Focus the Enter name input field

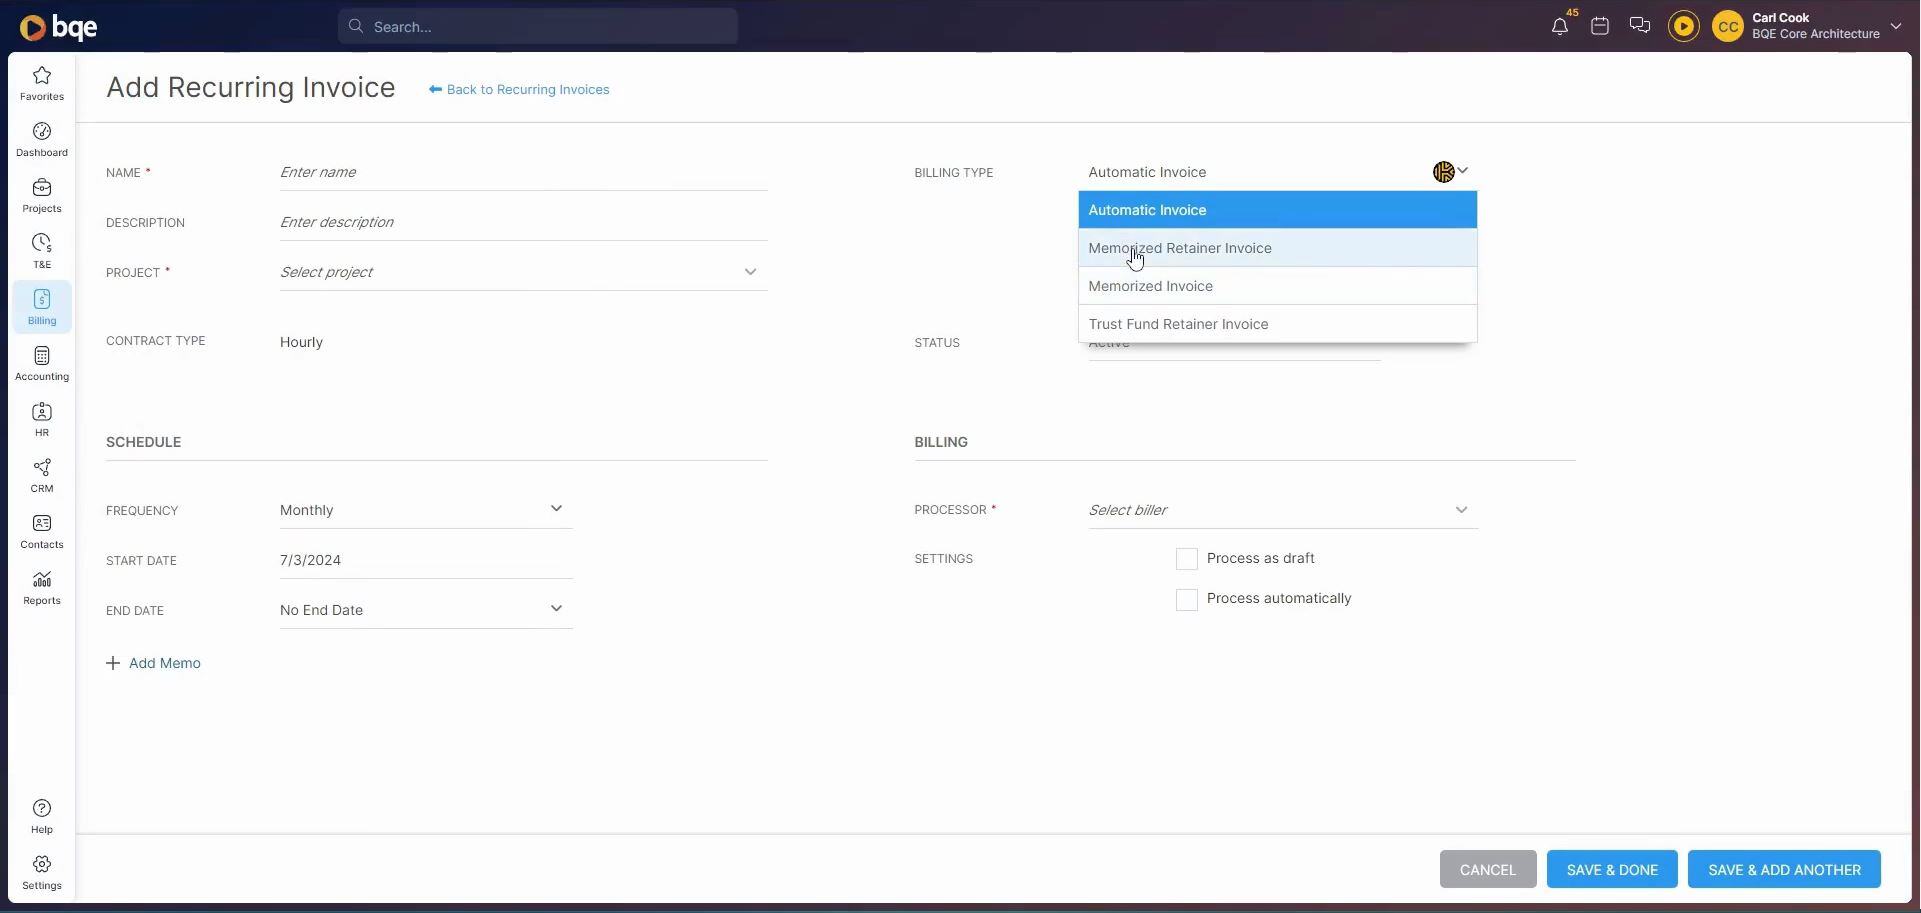tap(523, 172)
